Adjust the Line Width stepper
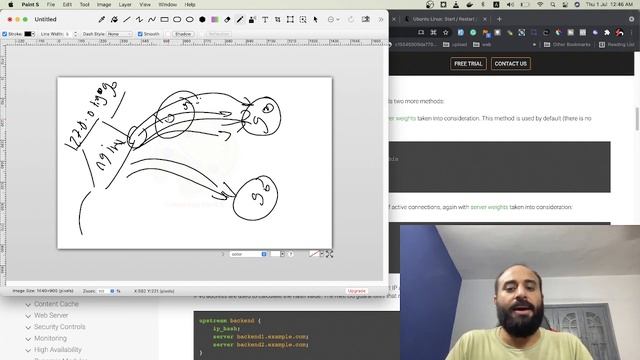640x360 pixels. tap(75, 34)
